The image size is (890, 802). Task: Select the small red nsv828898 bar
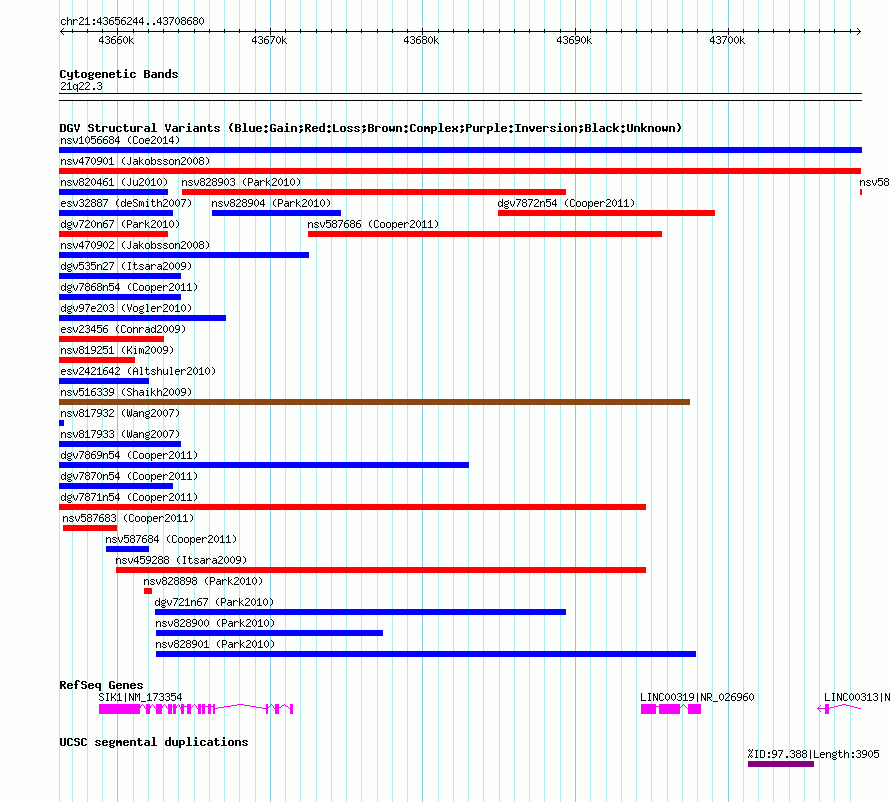point(148,591)
